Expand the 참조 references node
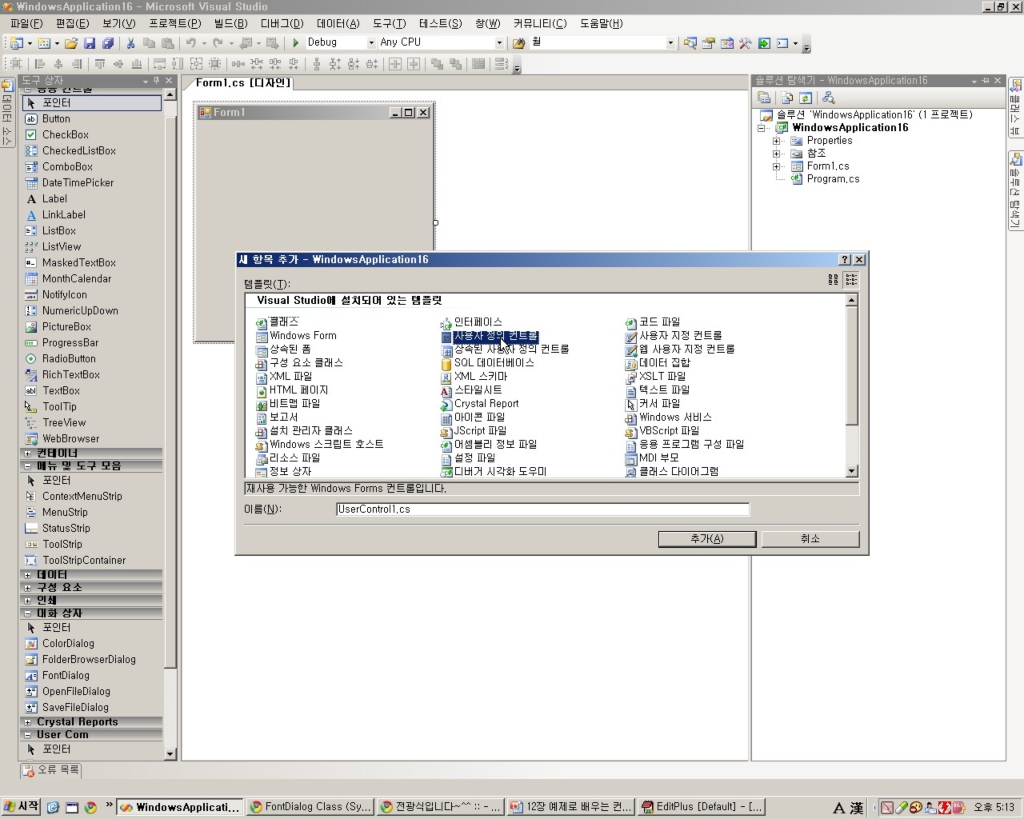 (x=776, y=153)
